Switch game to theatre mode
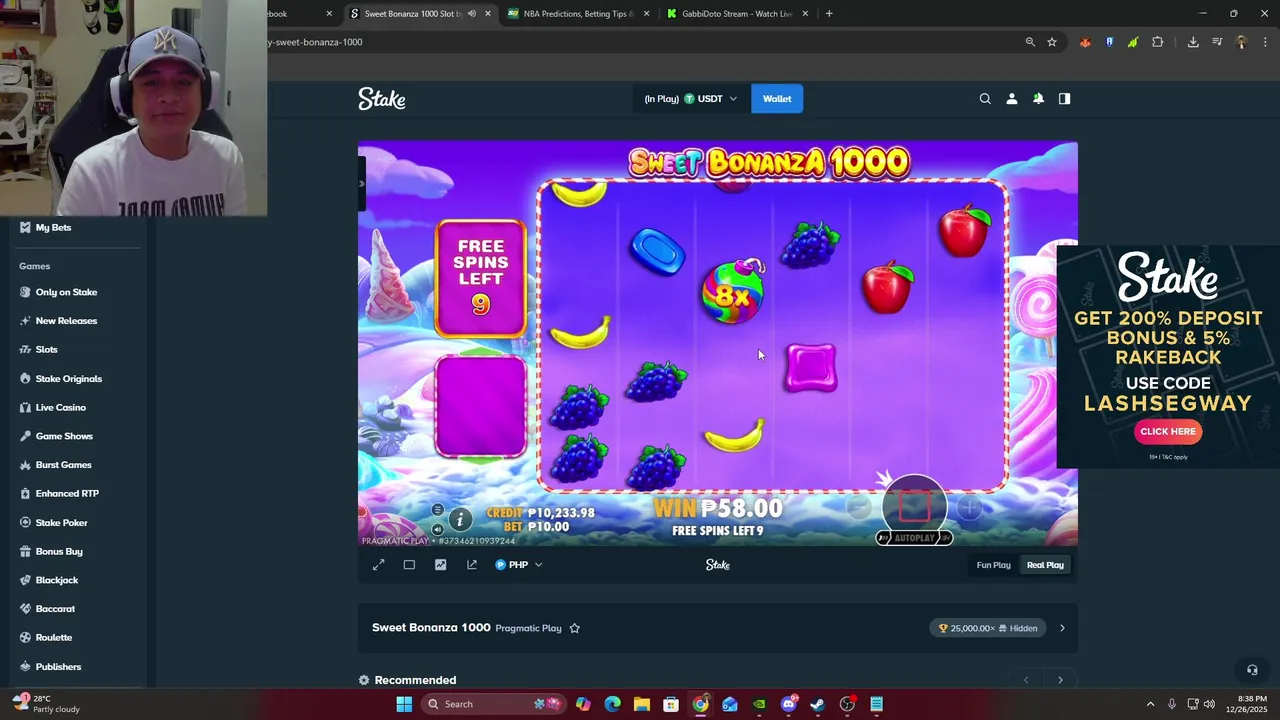Image resolution: width=1280 pixels, height=720 pixels. click(409, 565)
